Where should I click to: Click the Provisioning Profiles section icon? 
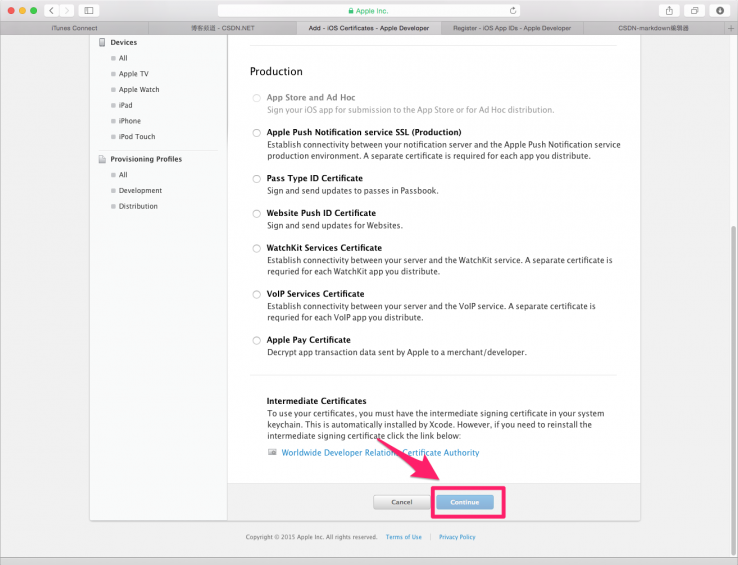tap(102, 159)
